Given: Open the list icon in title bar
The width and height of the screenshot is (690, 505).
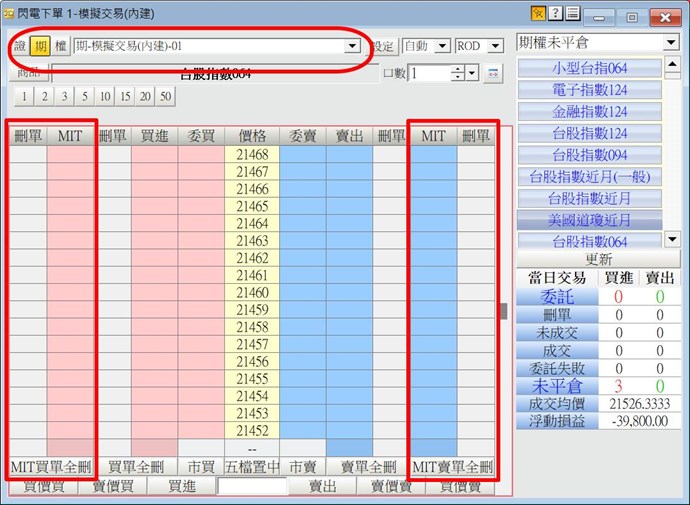Looking at the screenshot, I should pos(572,13).
